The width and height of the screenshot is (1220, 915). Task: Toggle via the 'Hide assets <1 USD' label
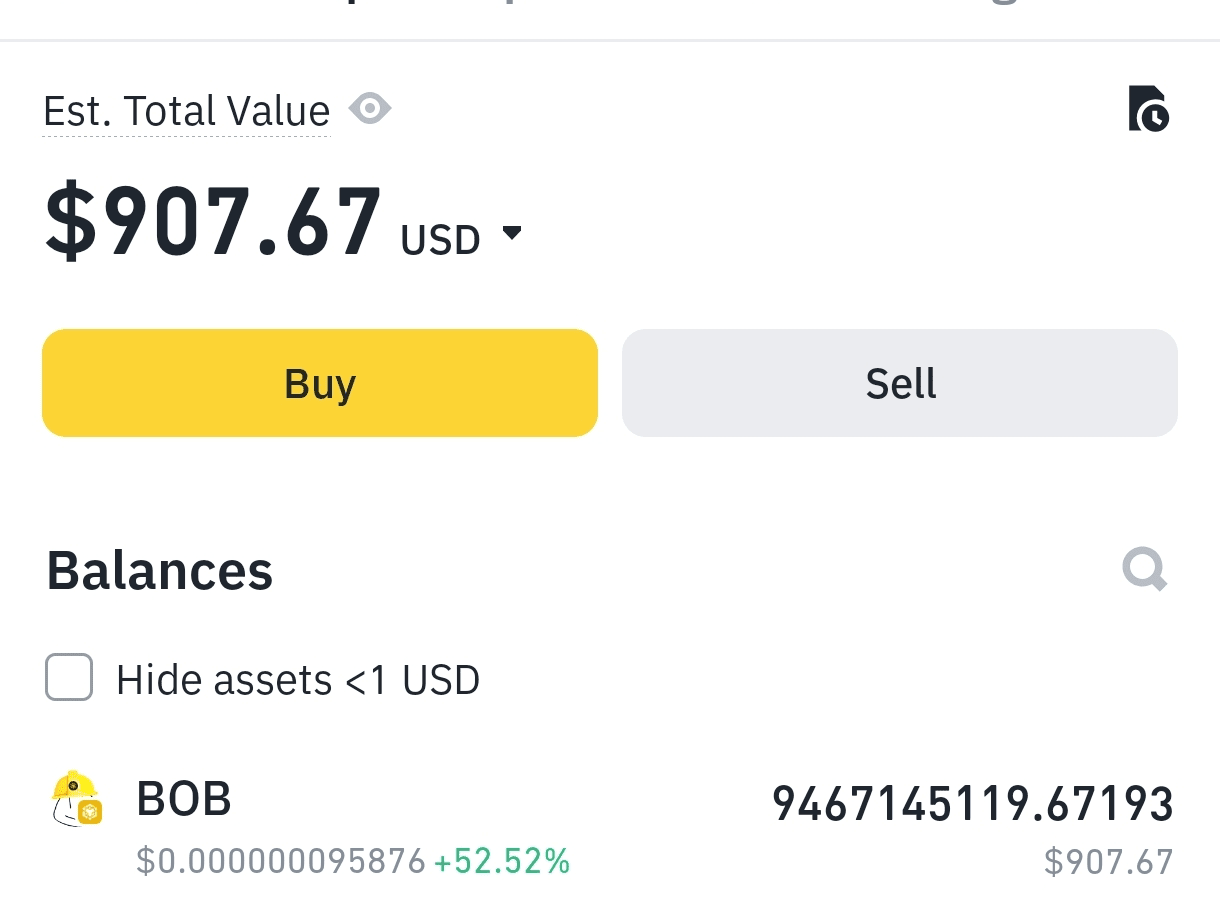click(298, 680)
